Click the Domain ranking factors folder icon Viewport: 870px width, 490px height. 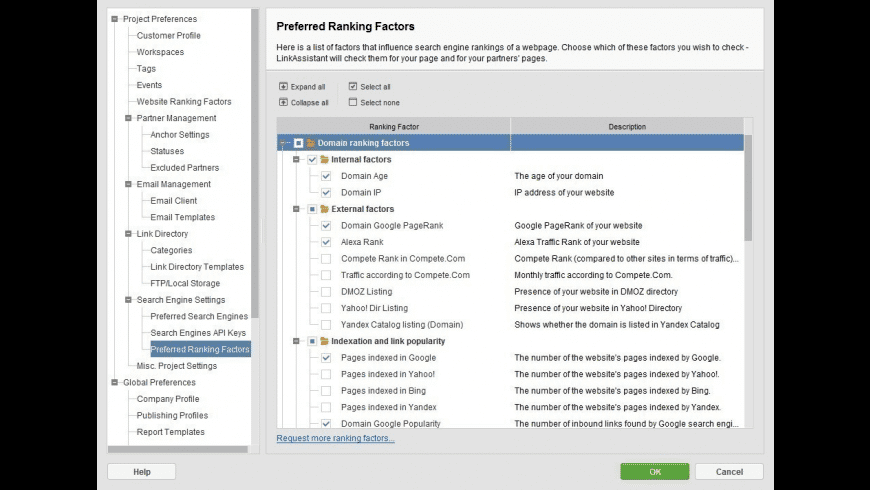311,143
